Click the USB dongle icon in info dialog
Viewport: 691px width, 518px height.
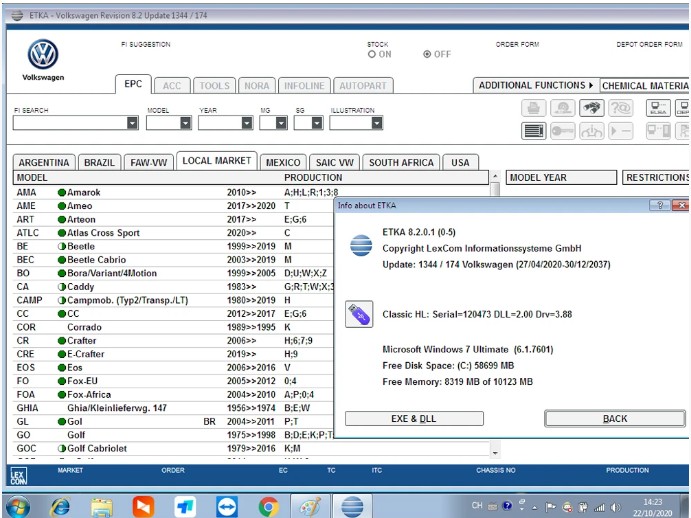pyautogui.click(x=359, y=314)
